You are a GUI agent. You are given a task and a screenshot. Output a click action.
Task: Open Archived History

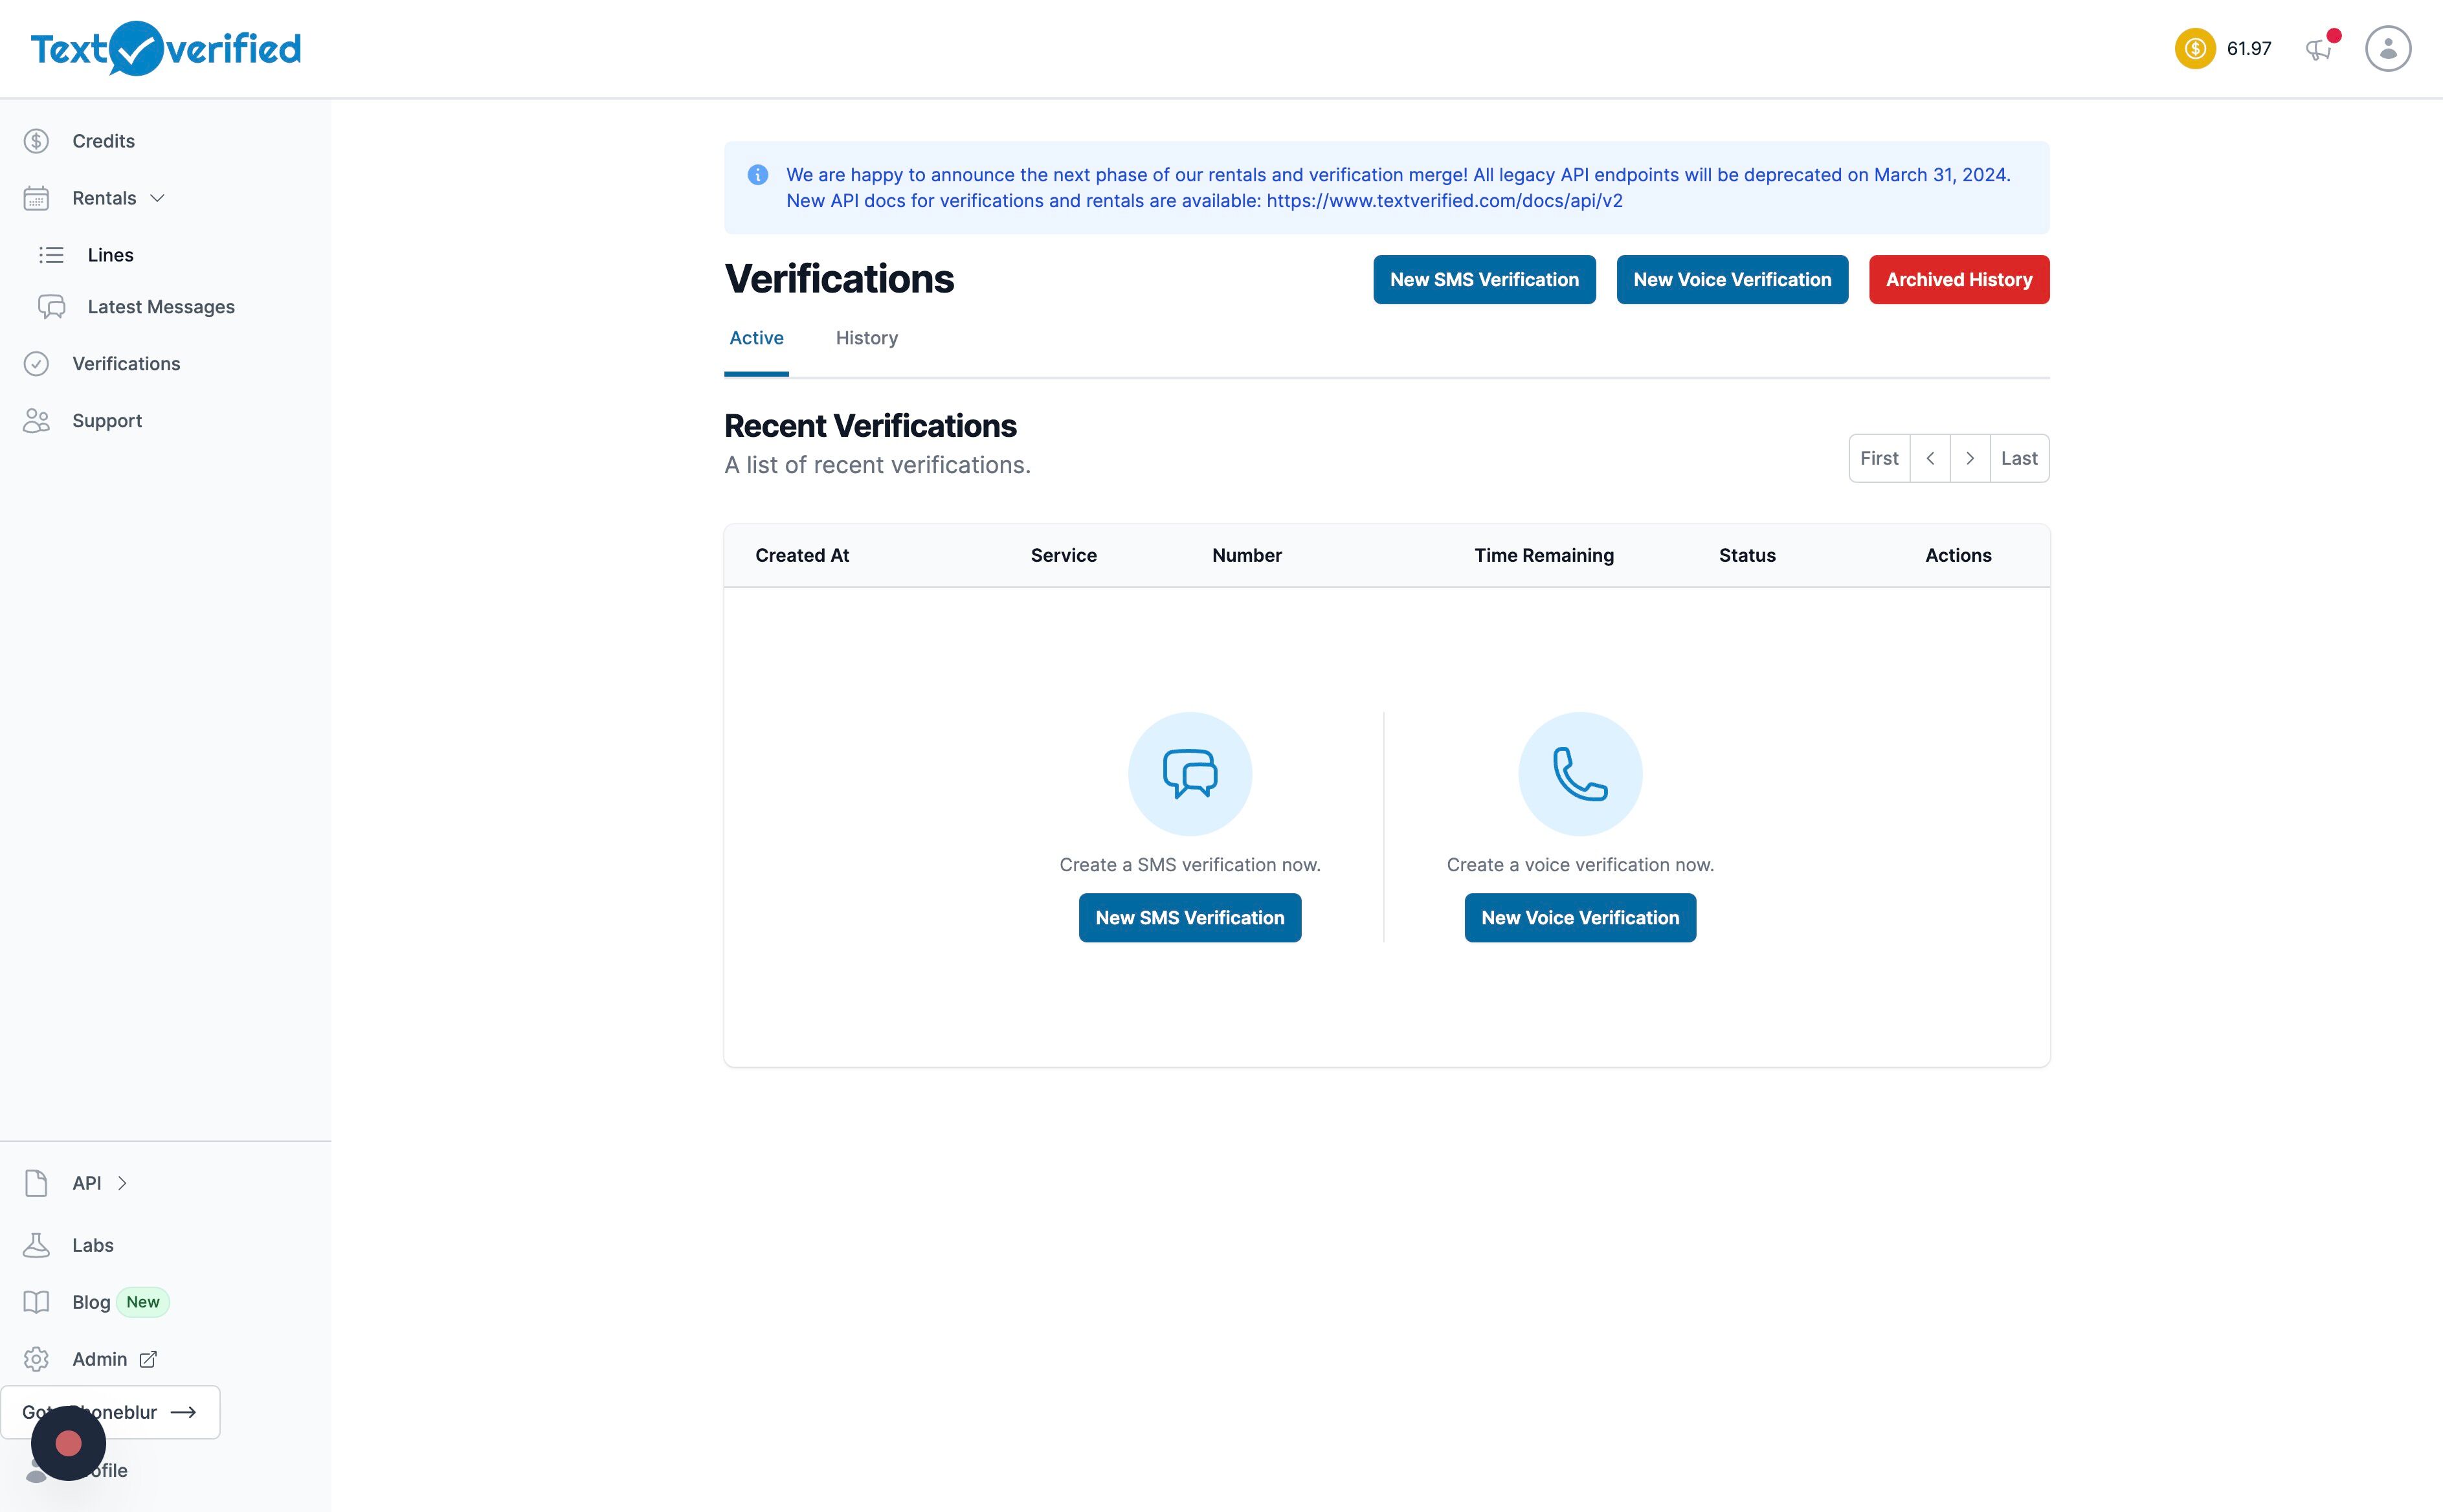[1959, 280]
